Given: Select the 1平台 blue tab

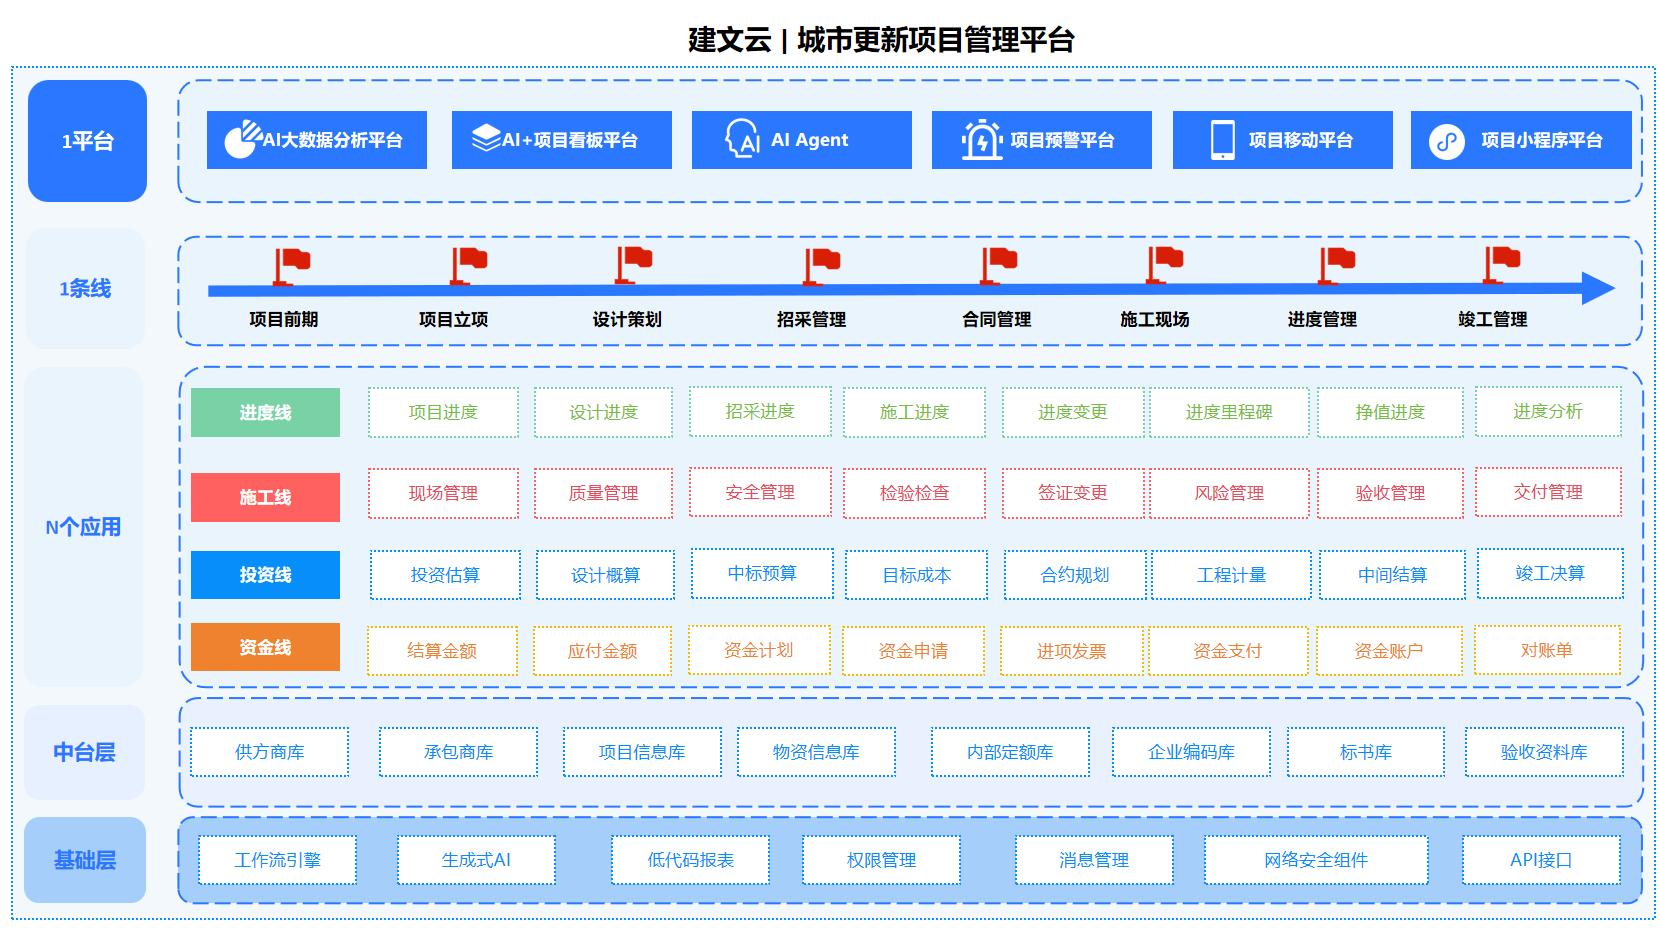Looking at the screenshot, I should pos(87,141).
